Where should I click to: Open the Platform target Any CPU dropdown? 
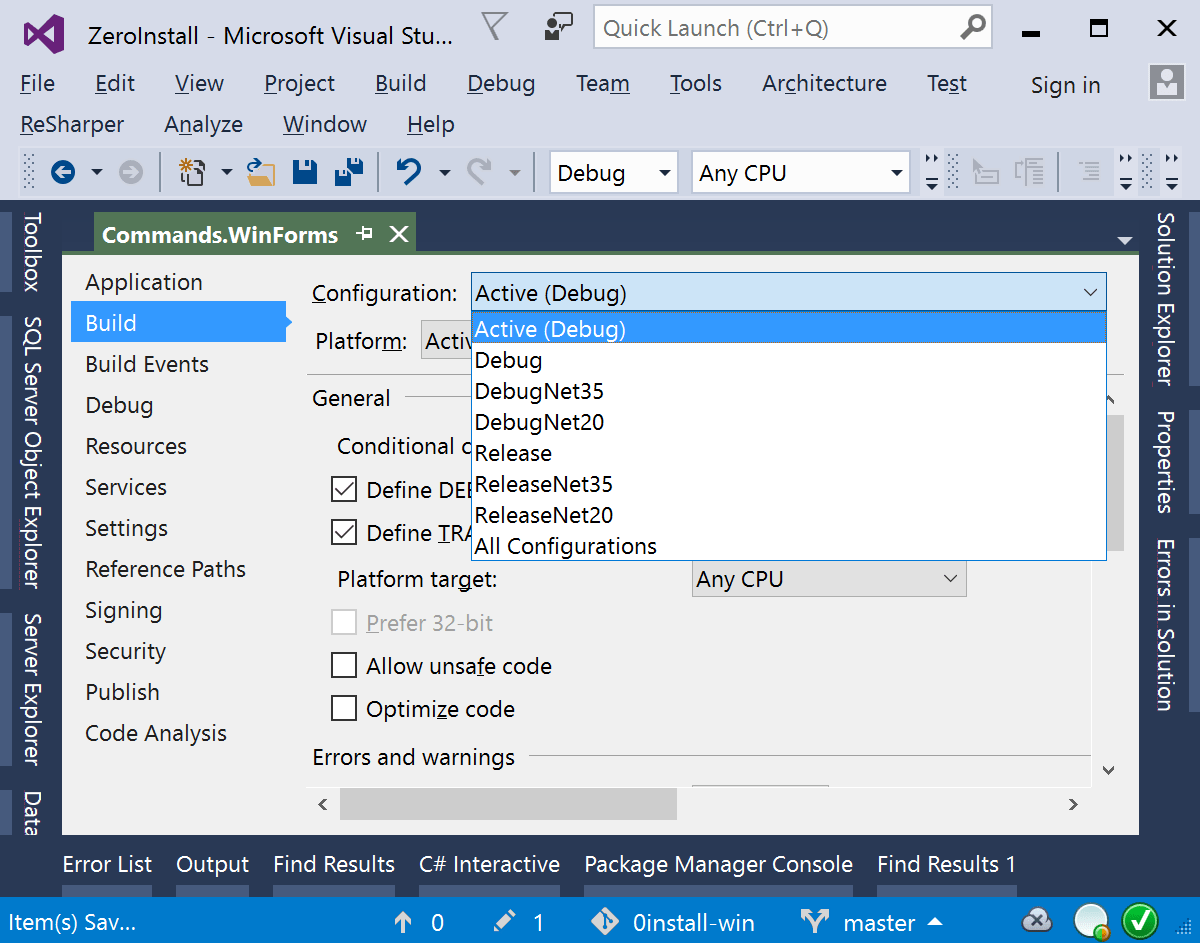829,579
